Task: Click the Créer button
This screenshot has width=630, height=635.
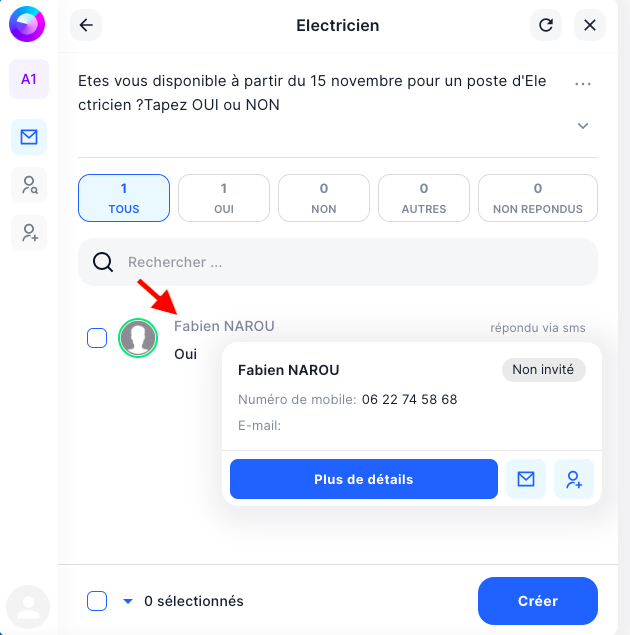Action: pyautogui.click(x=538, y=601)
